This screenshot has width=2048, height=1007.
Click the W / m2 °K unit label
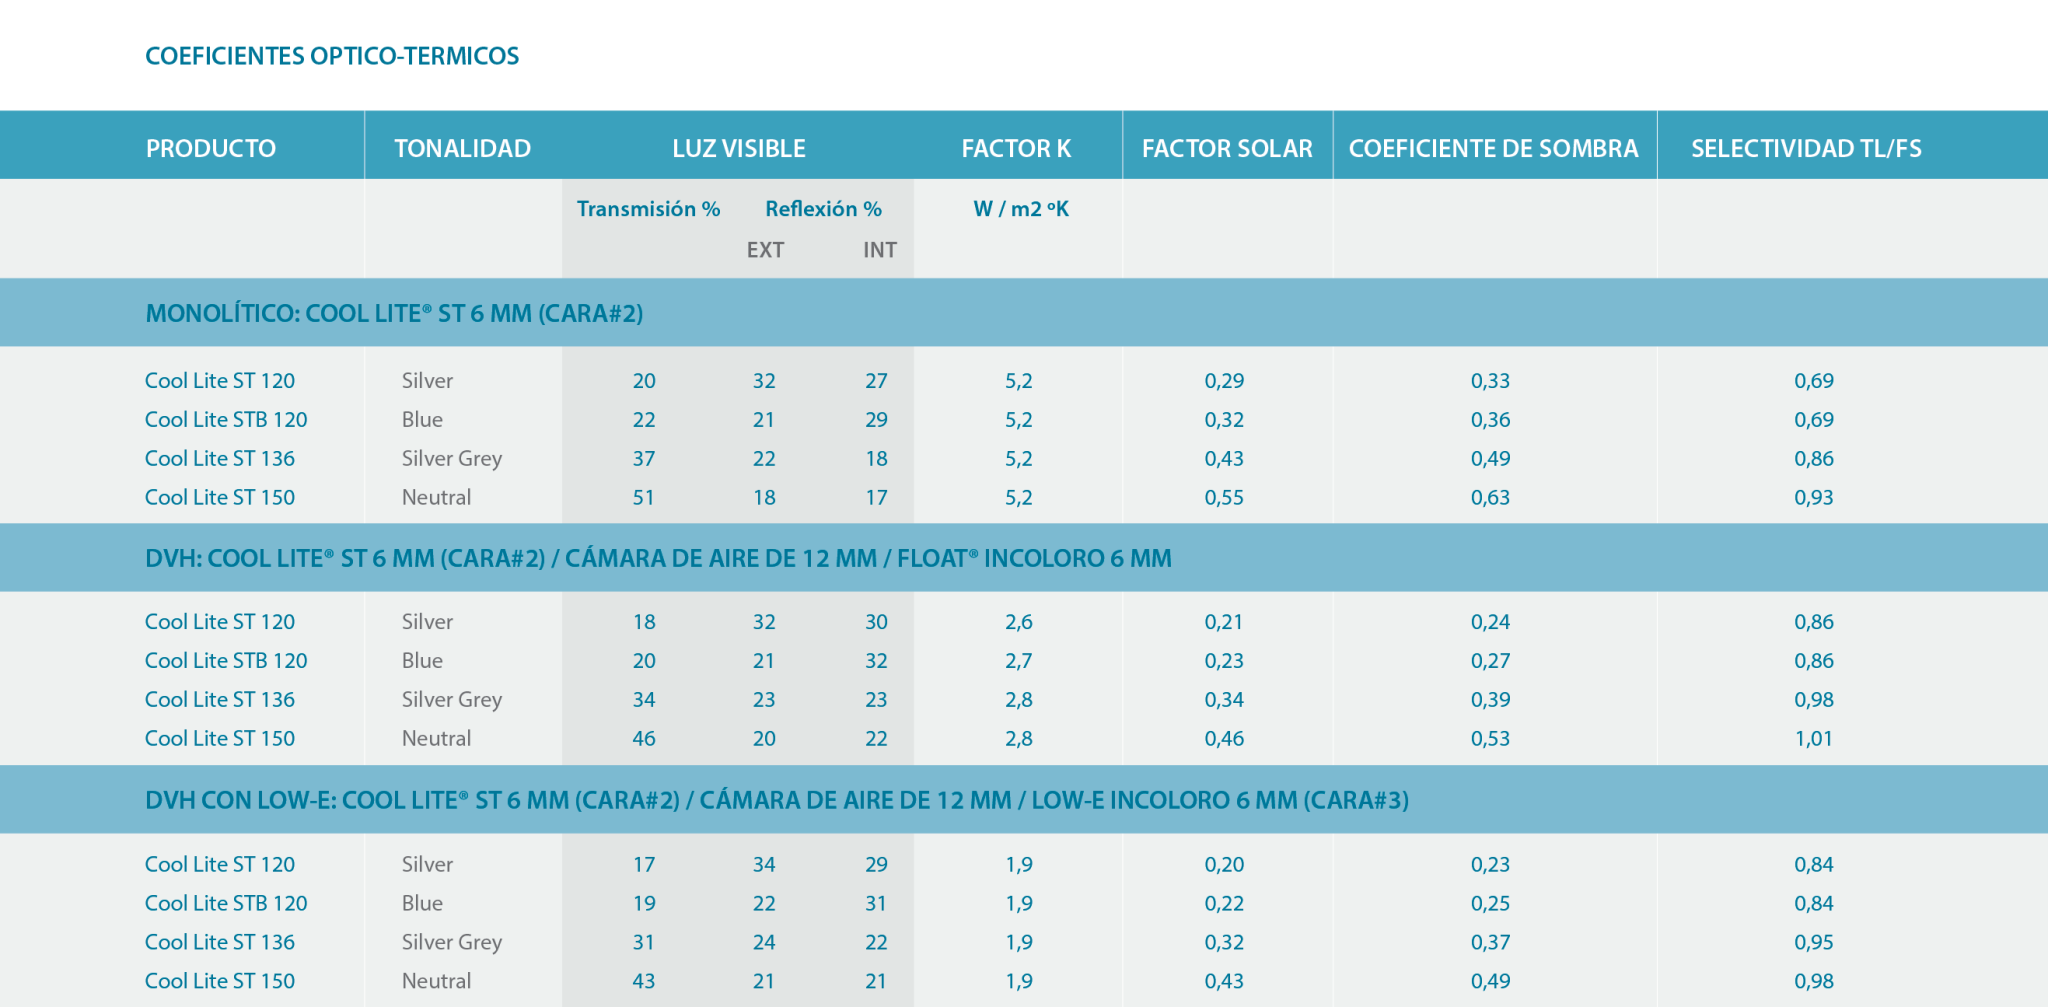1021,209
